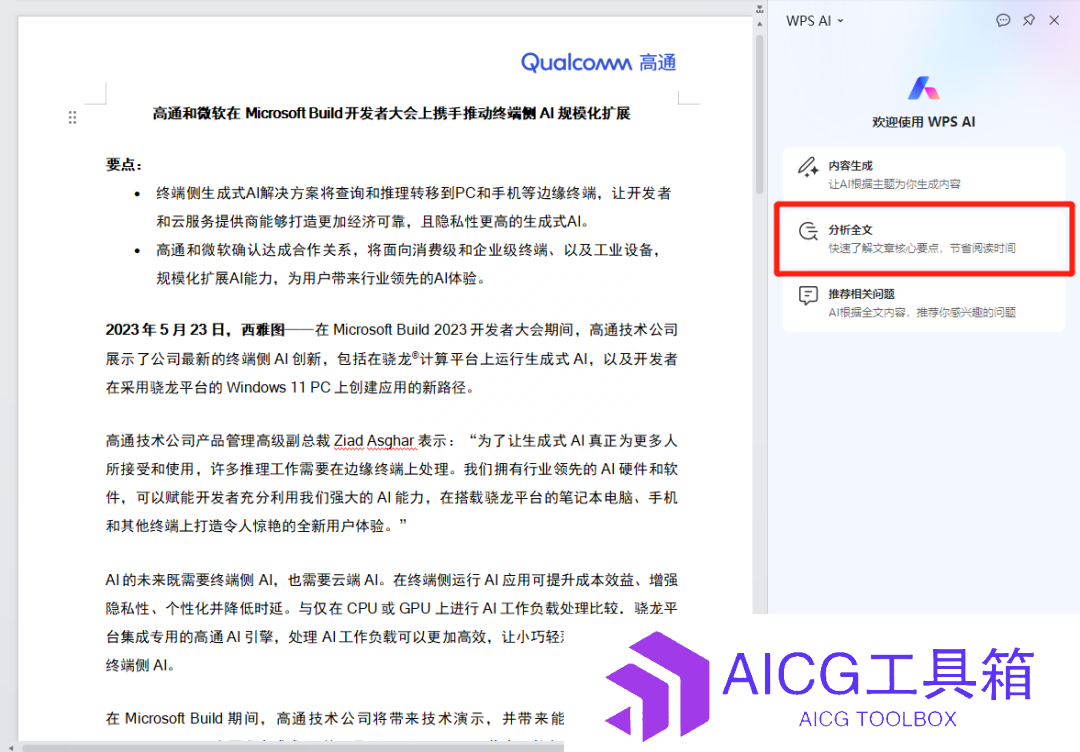The height and width of the screenshot is (752, 1080).
Task: Click the horizontal scrollbar thumb
Action: click(x=293, y=747)
